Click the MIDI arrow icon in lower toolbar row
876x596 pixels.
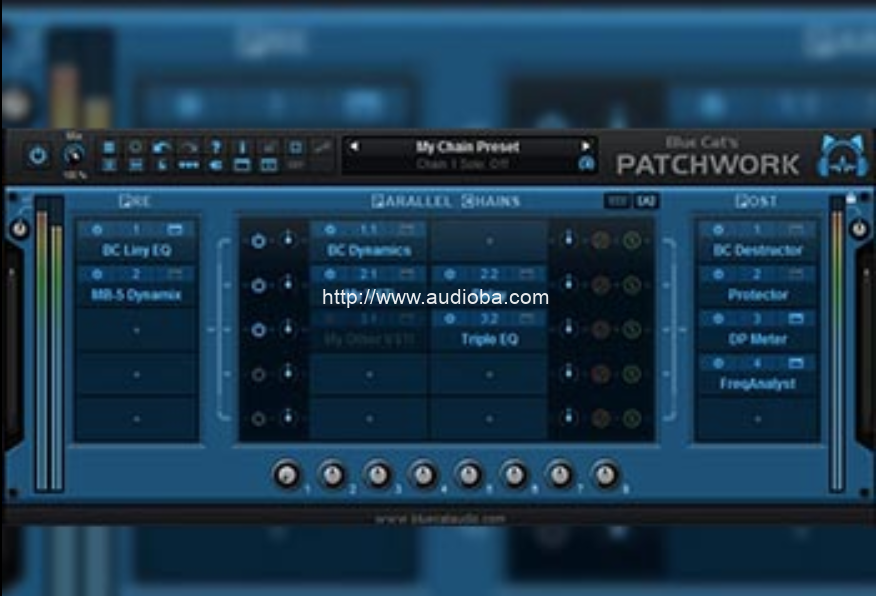point(216,165)
